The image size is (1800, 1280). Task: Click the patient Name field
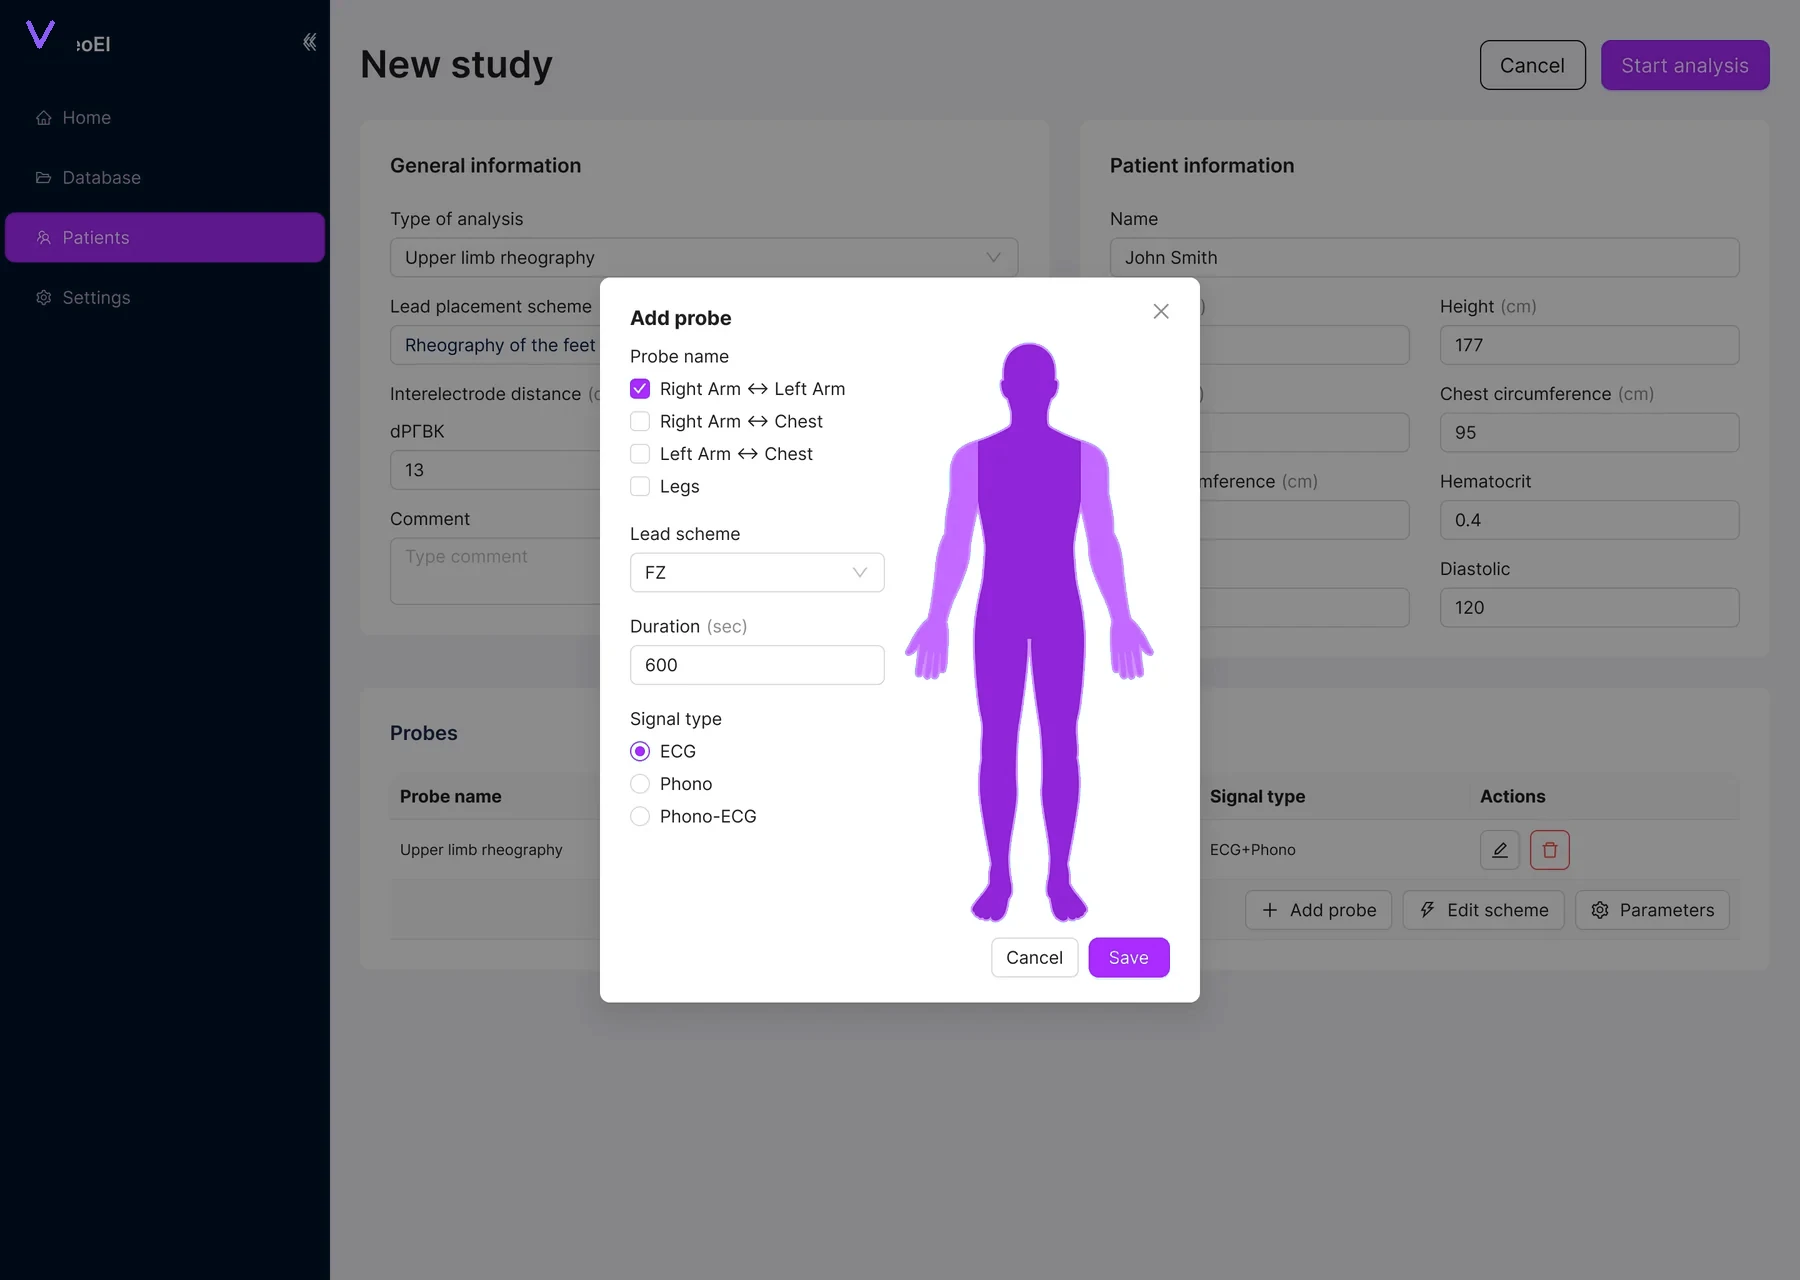point(1424,257)
